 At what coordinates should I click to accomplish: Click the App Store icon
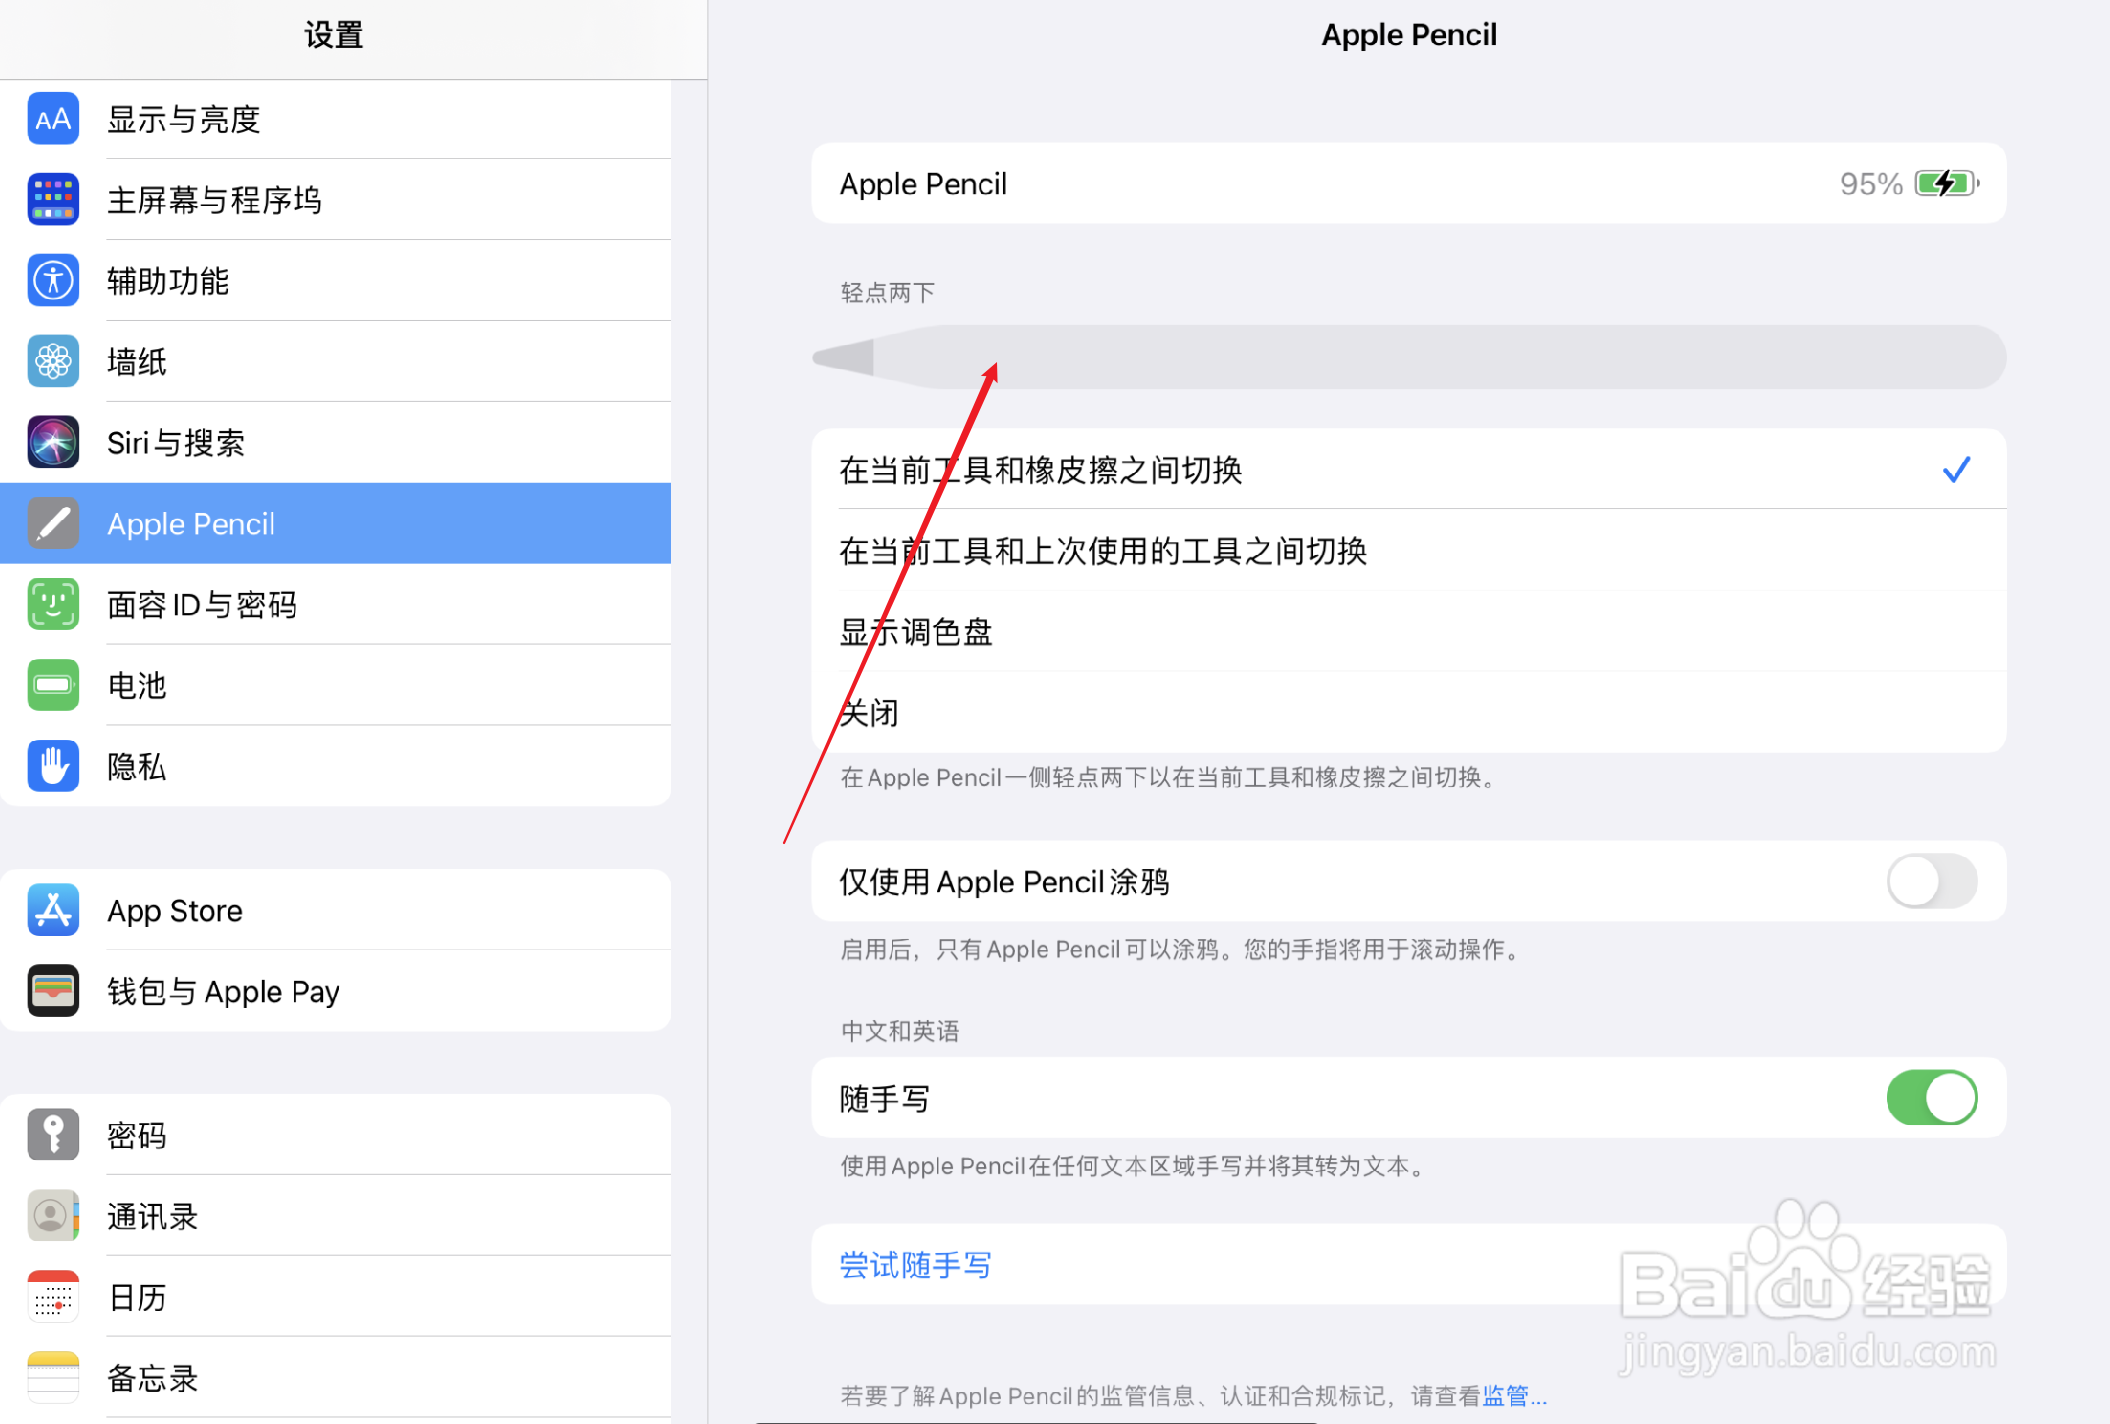tap(53, 910)
